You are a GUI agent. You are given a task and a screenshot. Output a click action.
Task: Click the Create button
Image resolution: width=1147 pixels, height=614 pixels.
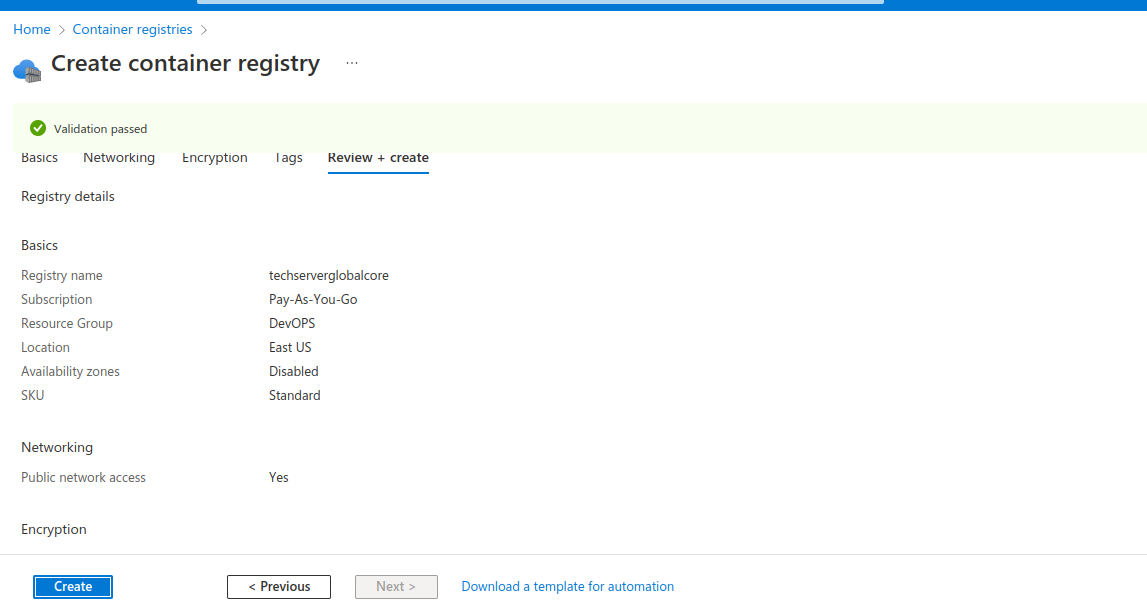coord(73,586)
